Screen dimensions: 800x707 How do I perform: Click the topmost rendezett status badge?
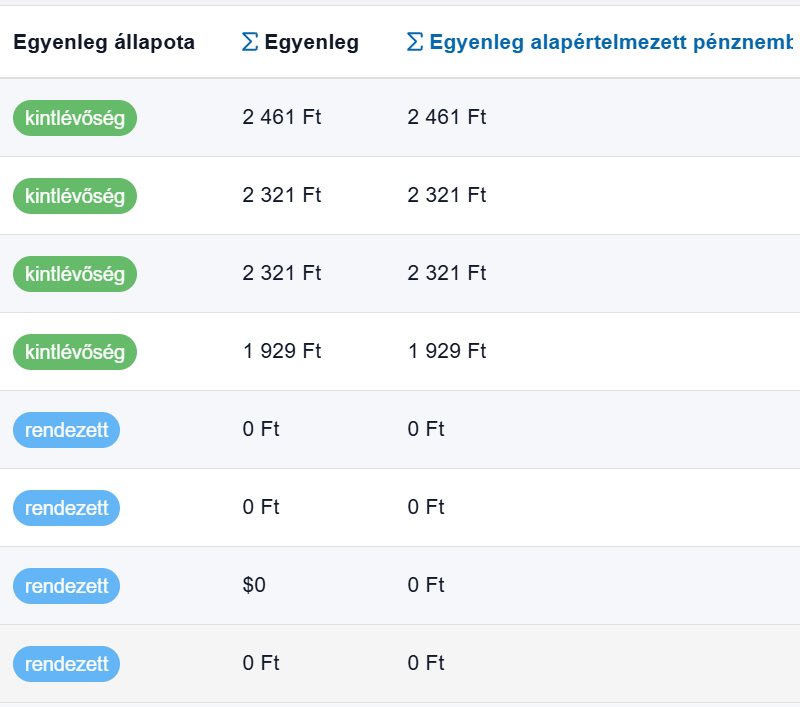coord(66,429)
